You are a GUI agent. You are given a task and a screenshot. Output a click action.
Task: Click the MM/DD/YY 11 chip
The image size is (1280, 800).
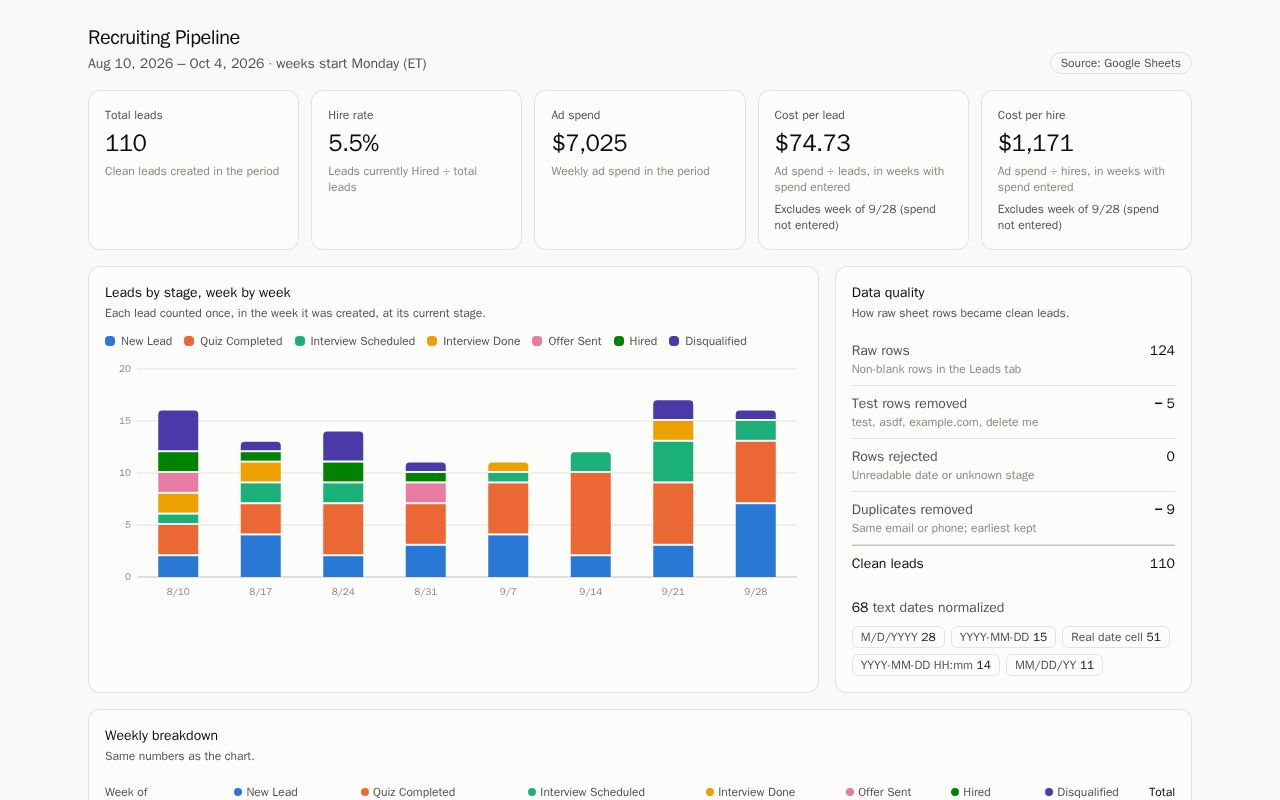click(x=1054, y=665)
